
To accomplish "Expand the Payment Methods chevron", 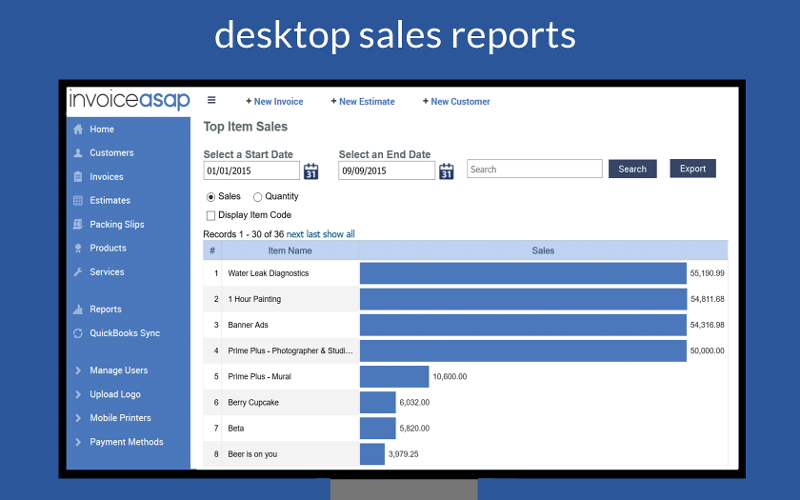I will click(78, 442).
